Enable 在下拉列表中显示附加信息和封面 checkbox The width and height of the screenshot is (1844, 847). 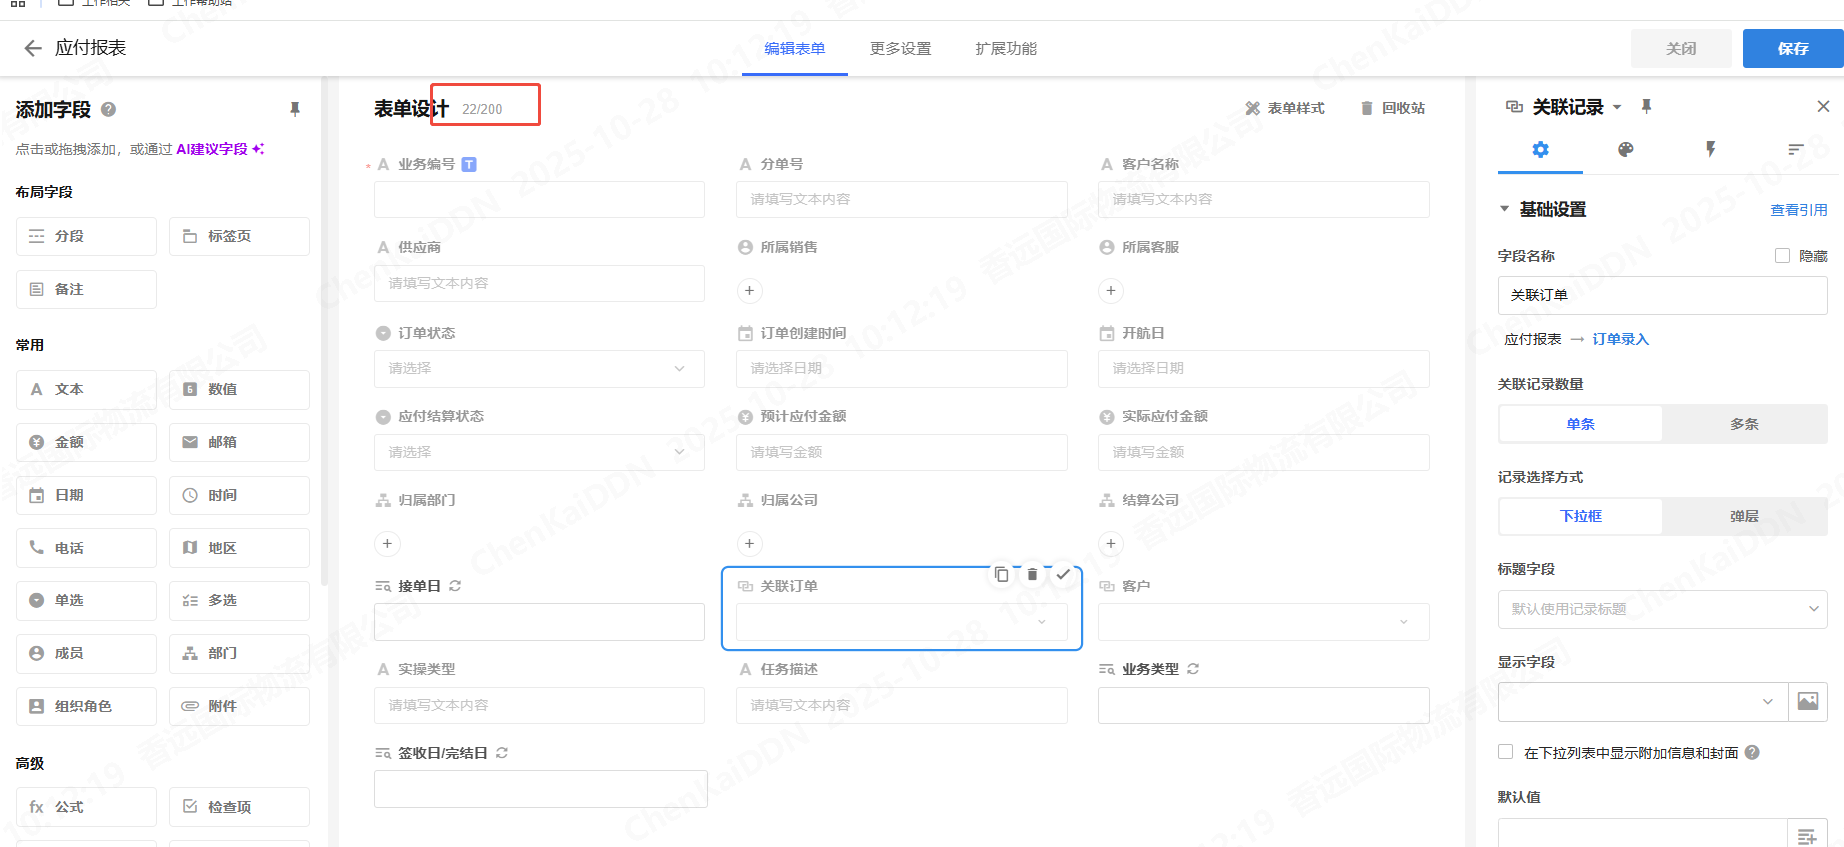(1505, 752)
